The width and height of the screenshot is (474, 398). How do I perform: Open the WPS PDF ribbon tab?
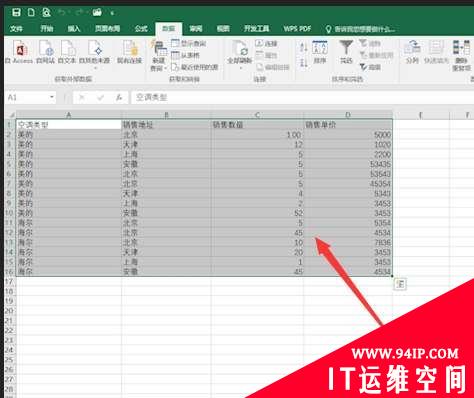(297, 29)
